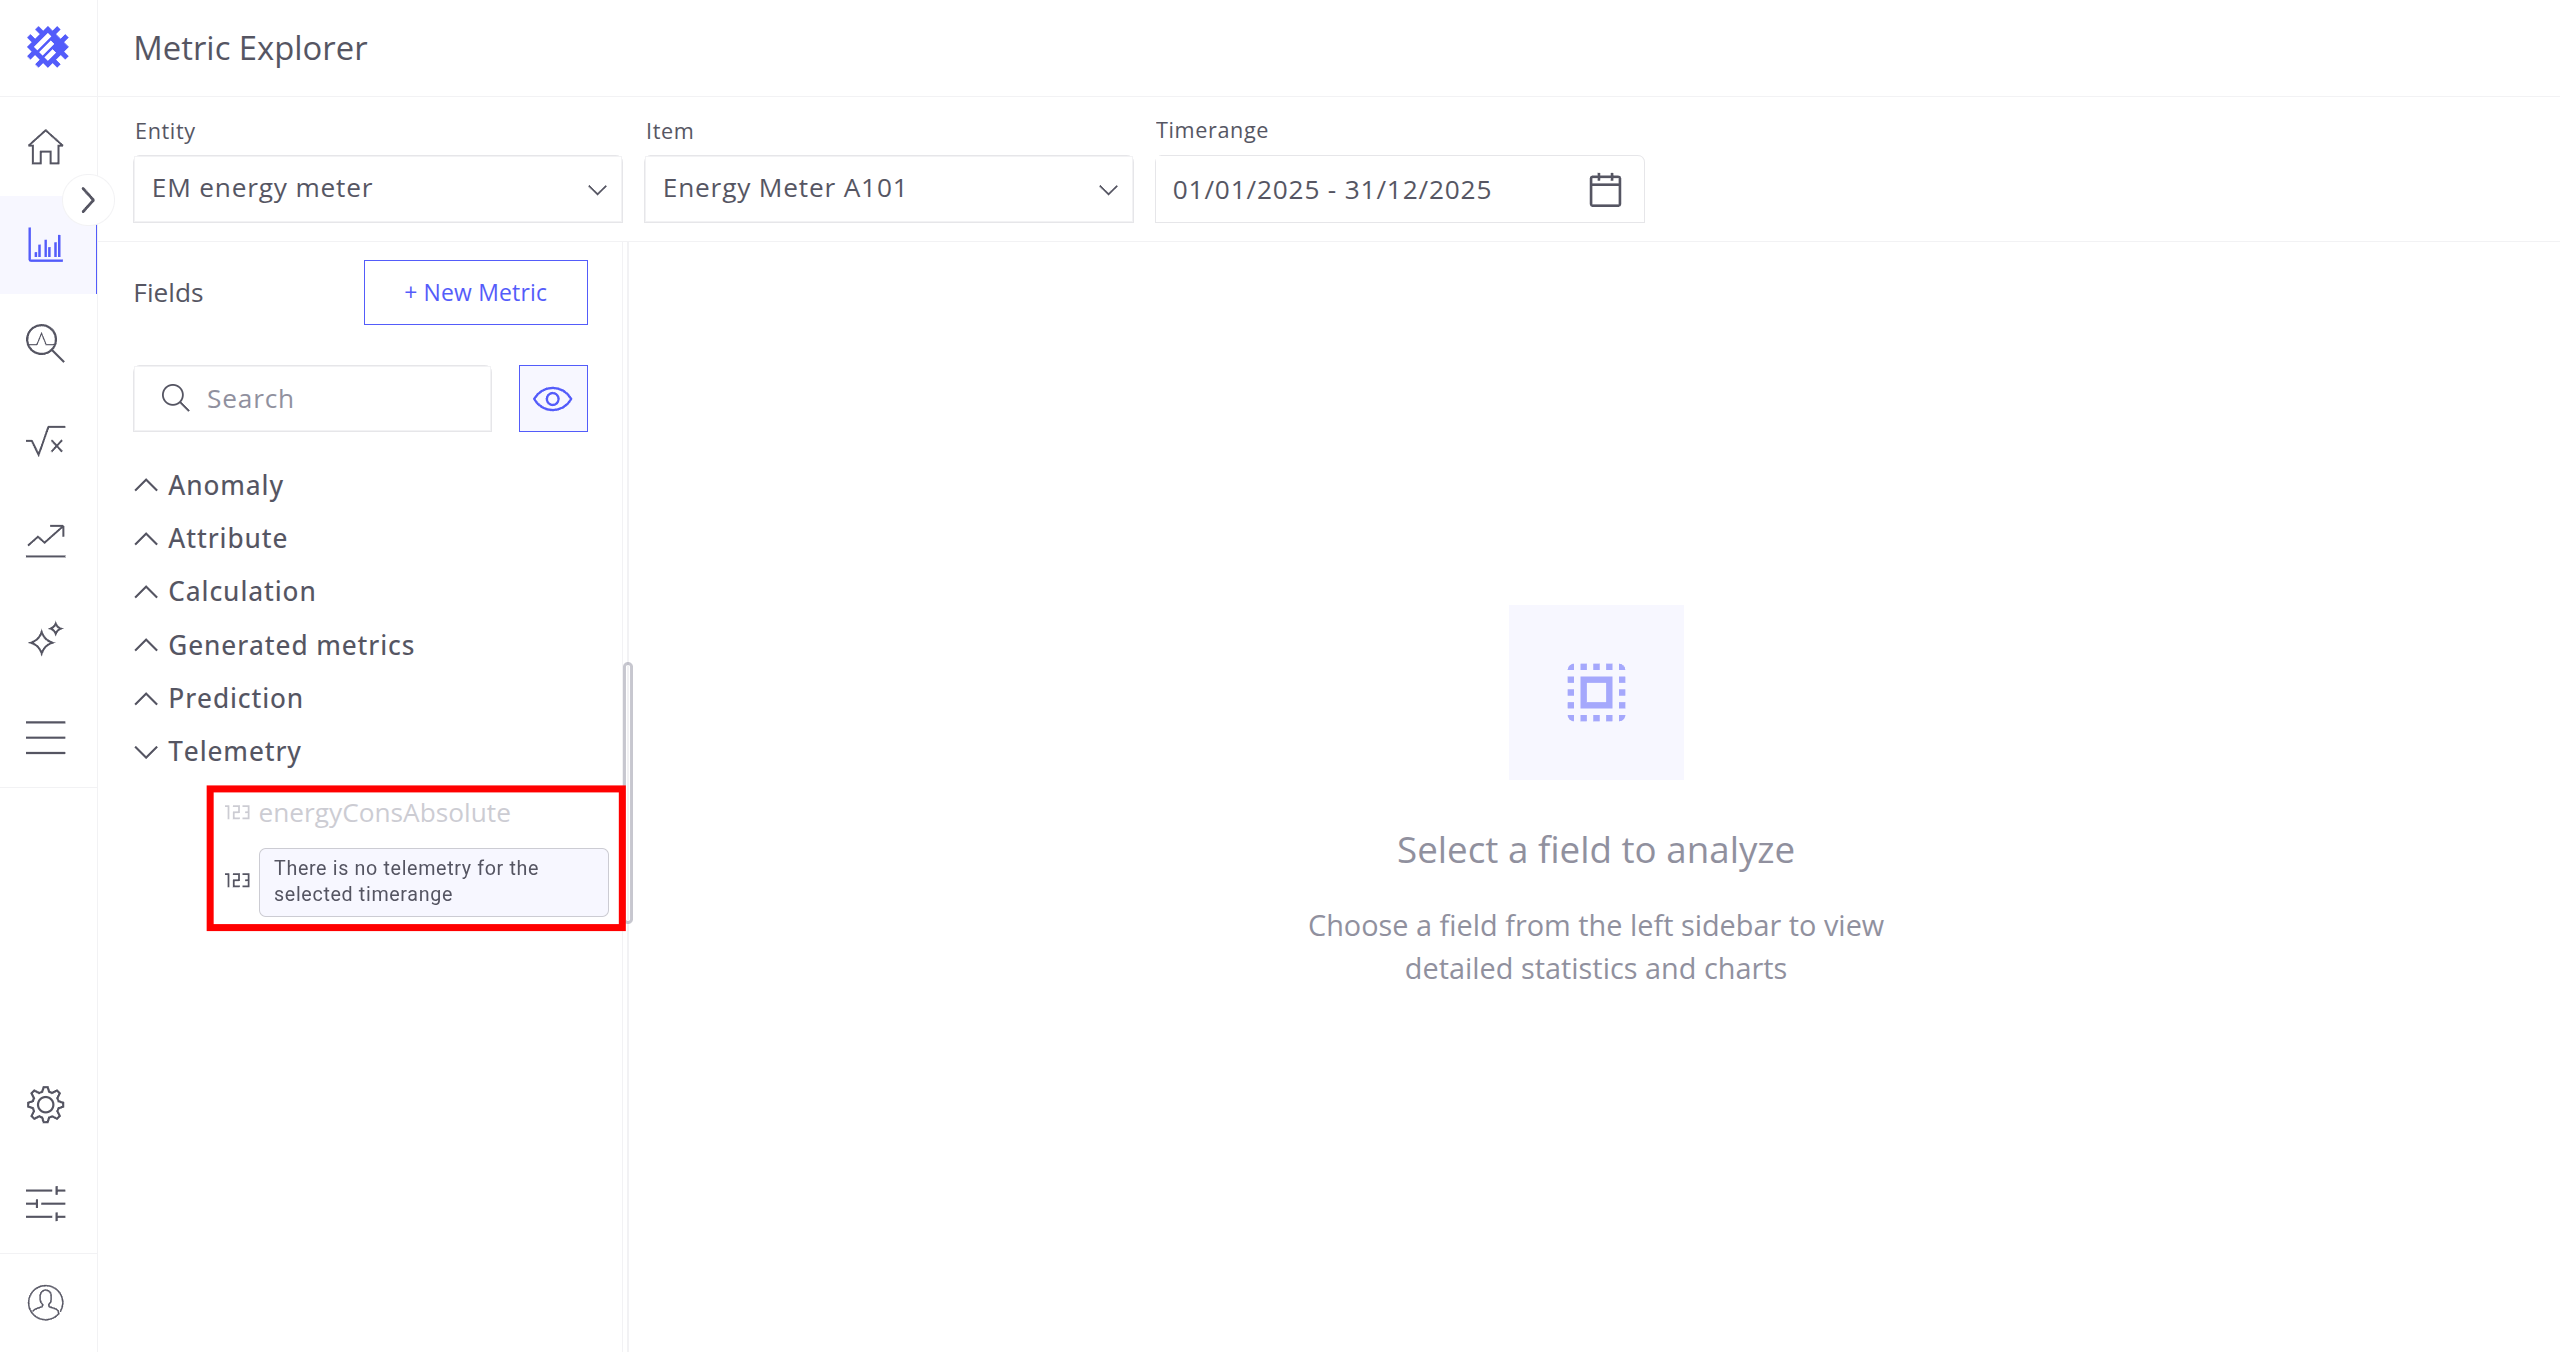The height and width of the screenshot is (1352, 2560).
Task: Open the calendar date picker icon
Action: coord(1605,189)
